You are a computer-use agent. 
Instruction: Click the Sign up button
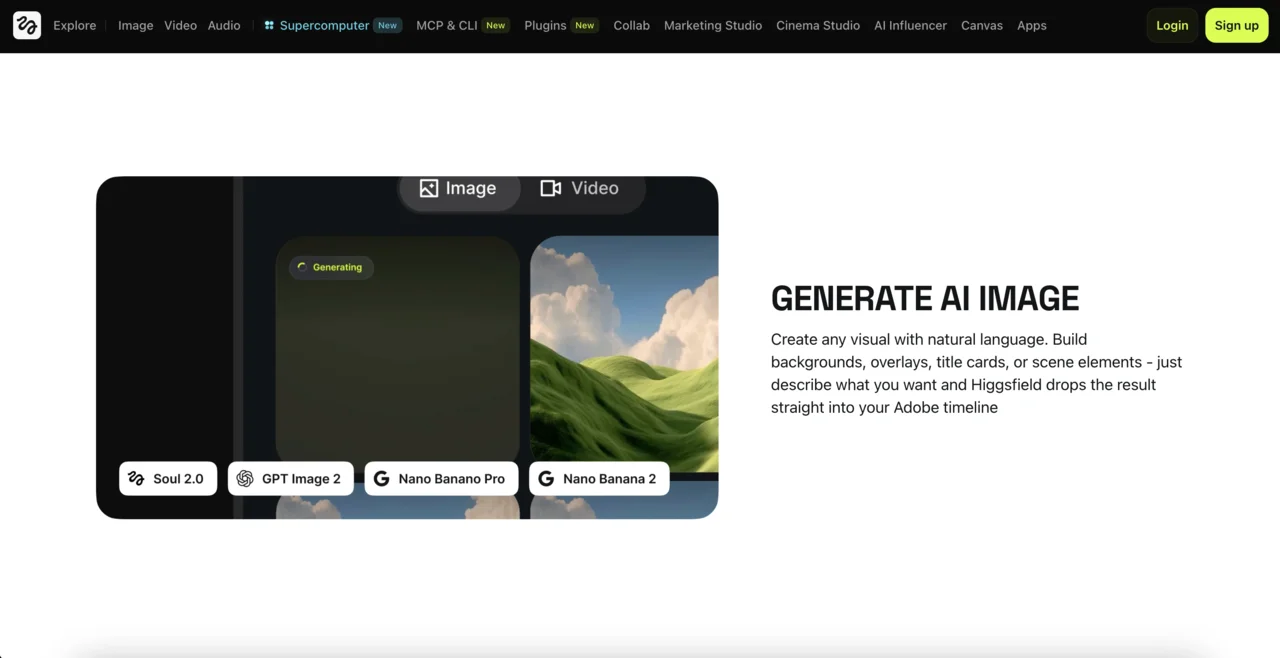tap(1237, 26)
